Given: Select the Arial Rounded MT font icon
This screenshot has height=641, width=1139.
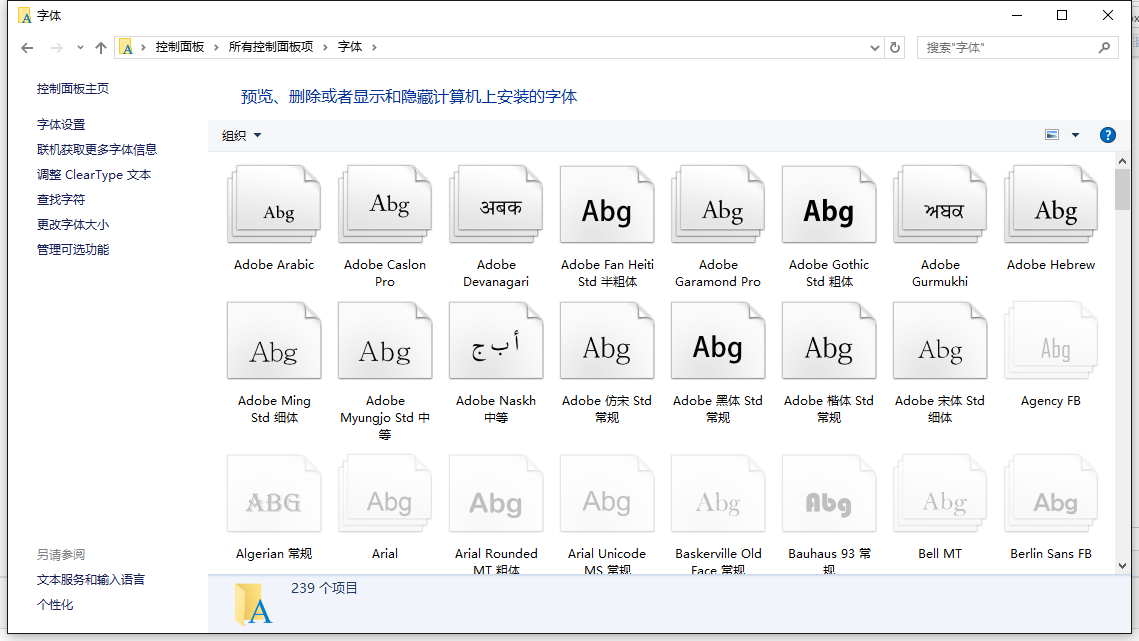Looking at the screenshot, I should pos(496,493).
